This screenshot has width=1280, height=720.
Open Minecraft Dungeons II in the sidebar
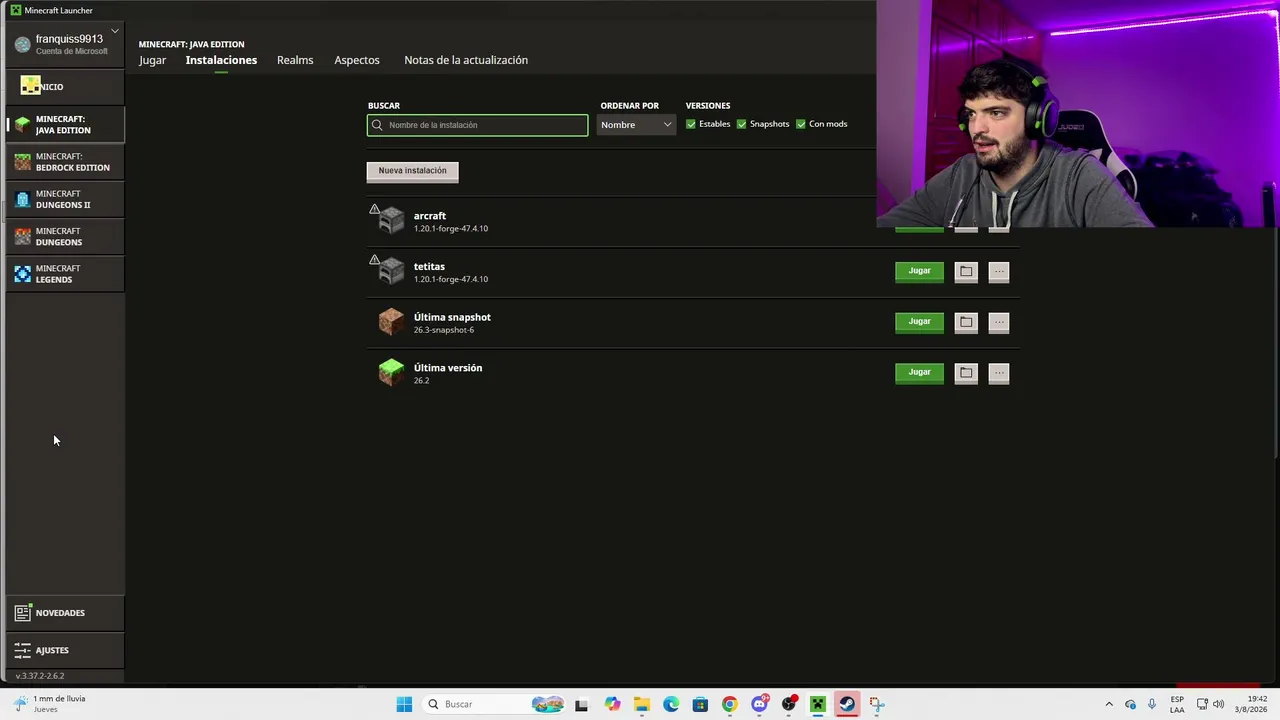[x=65, y=199]
